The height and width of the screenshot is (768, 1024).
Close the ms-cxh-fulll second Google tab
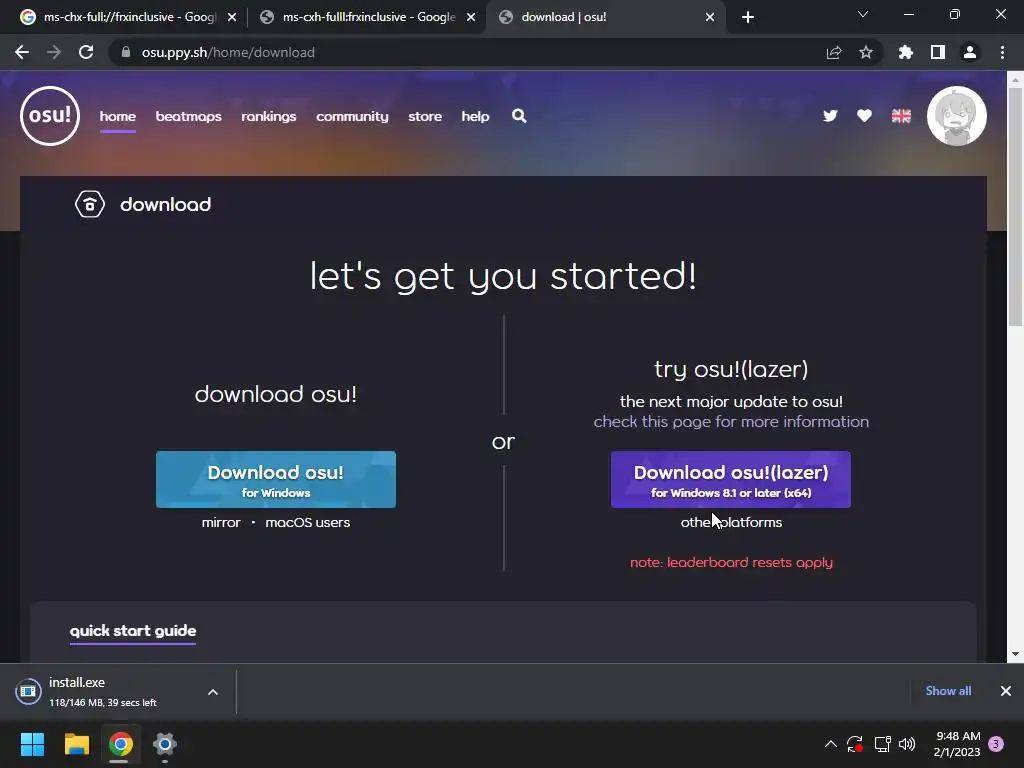(x=471, y=17)
